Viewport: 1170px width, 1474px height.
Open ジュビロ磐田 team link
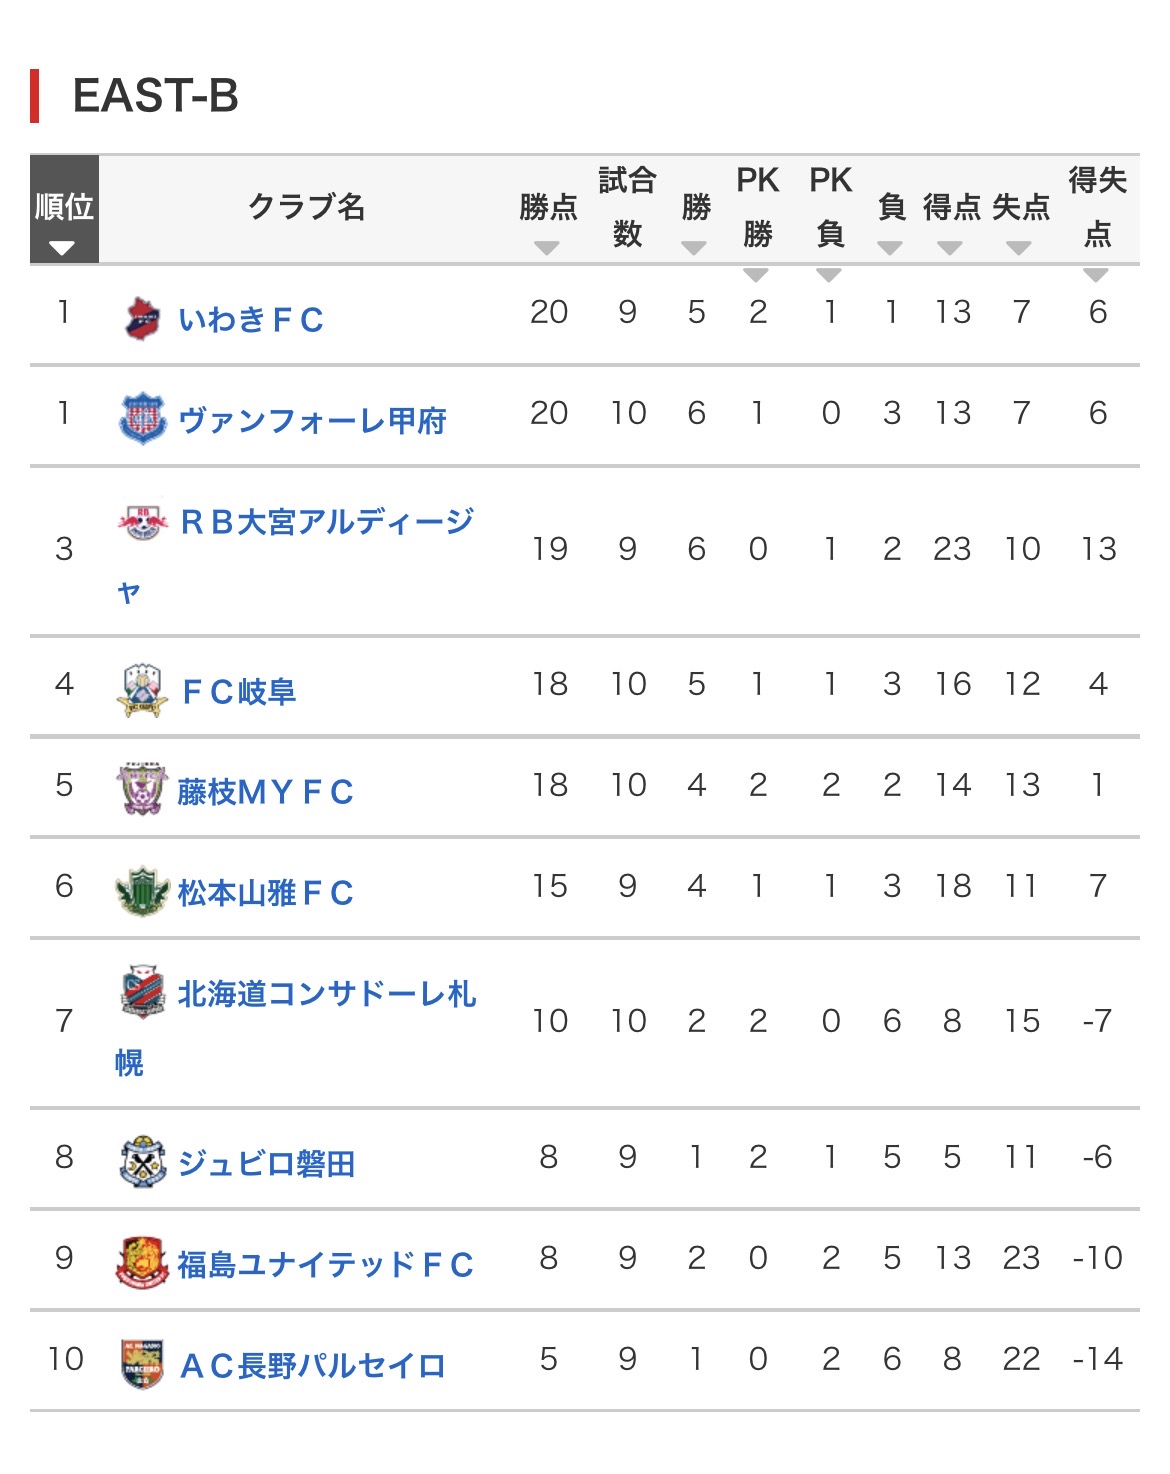(x=266, y=1164)
